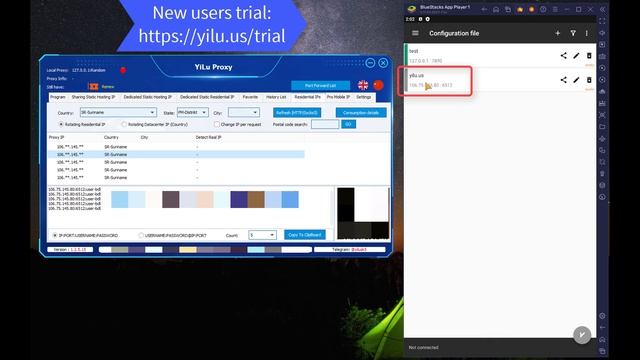Open the Dedicated Static Residential IP tab
This screenshot has width=640, height=360.
coord(207,97)
